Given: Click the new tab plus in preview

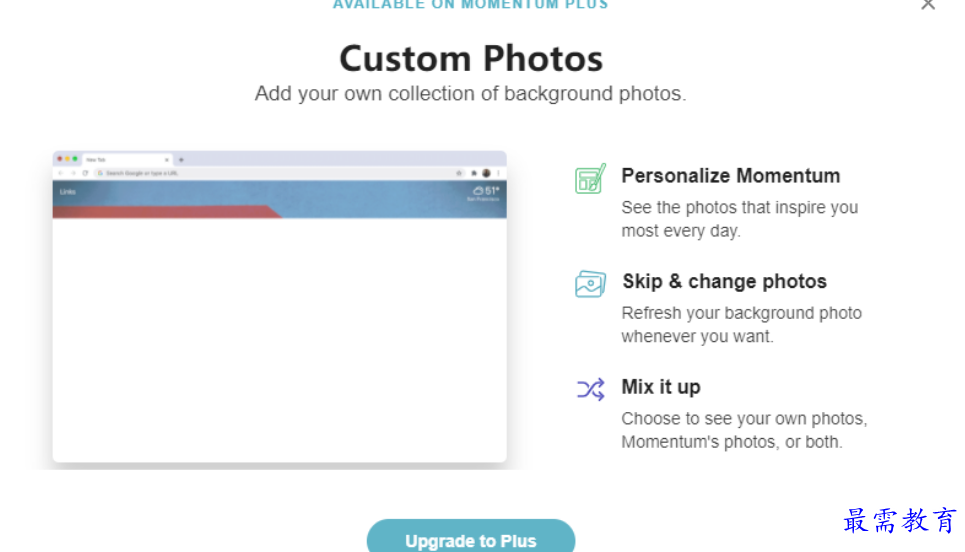Looking at the screenshot, I should click(181, 160).
